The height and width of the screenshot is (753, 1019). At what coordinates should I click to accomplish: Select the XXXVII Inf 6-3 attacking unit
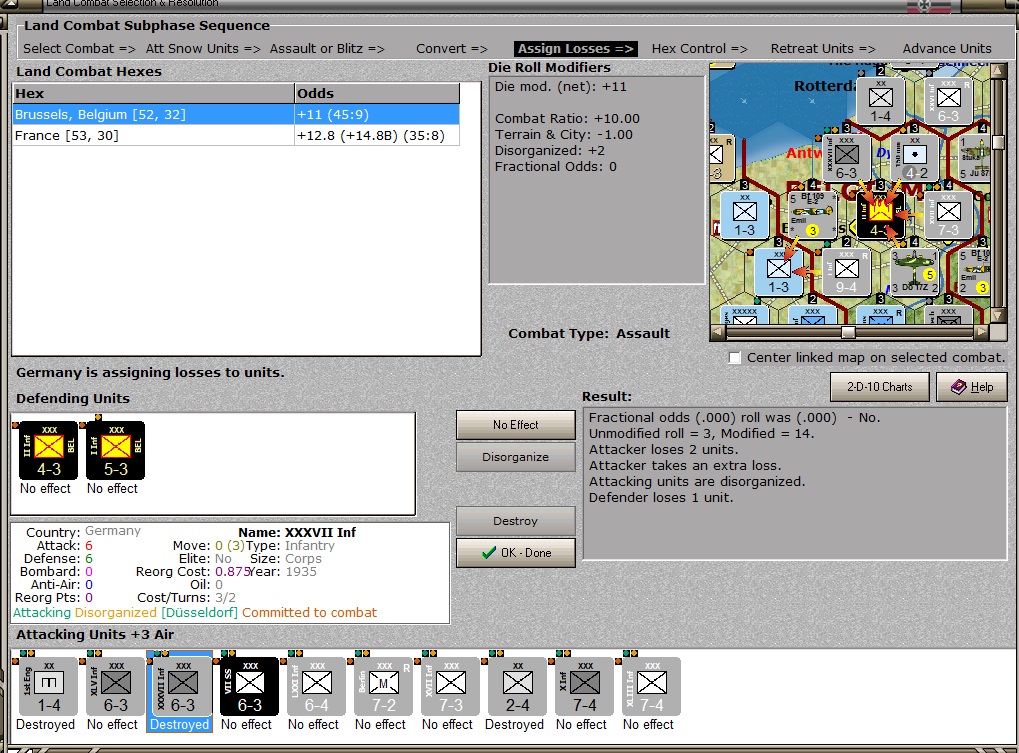(183, 686)
